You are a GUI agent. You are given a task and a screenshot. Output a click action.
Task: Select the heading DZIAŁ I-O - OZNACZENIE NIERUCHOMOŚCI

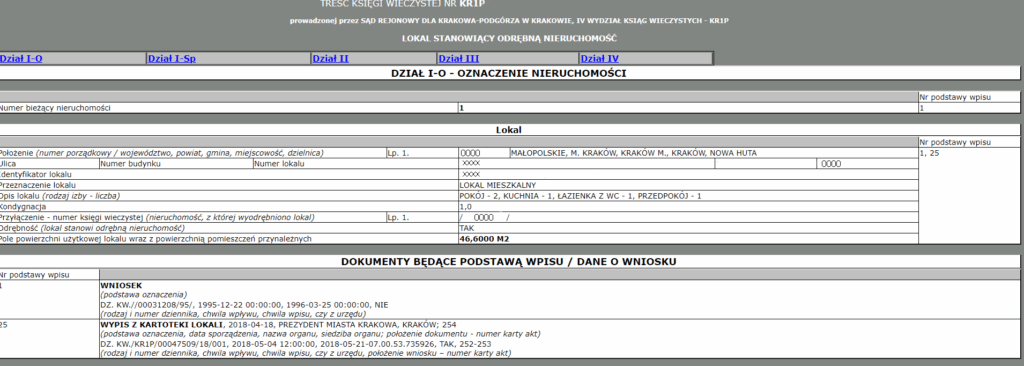tap(508, 73)
